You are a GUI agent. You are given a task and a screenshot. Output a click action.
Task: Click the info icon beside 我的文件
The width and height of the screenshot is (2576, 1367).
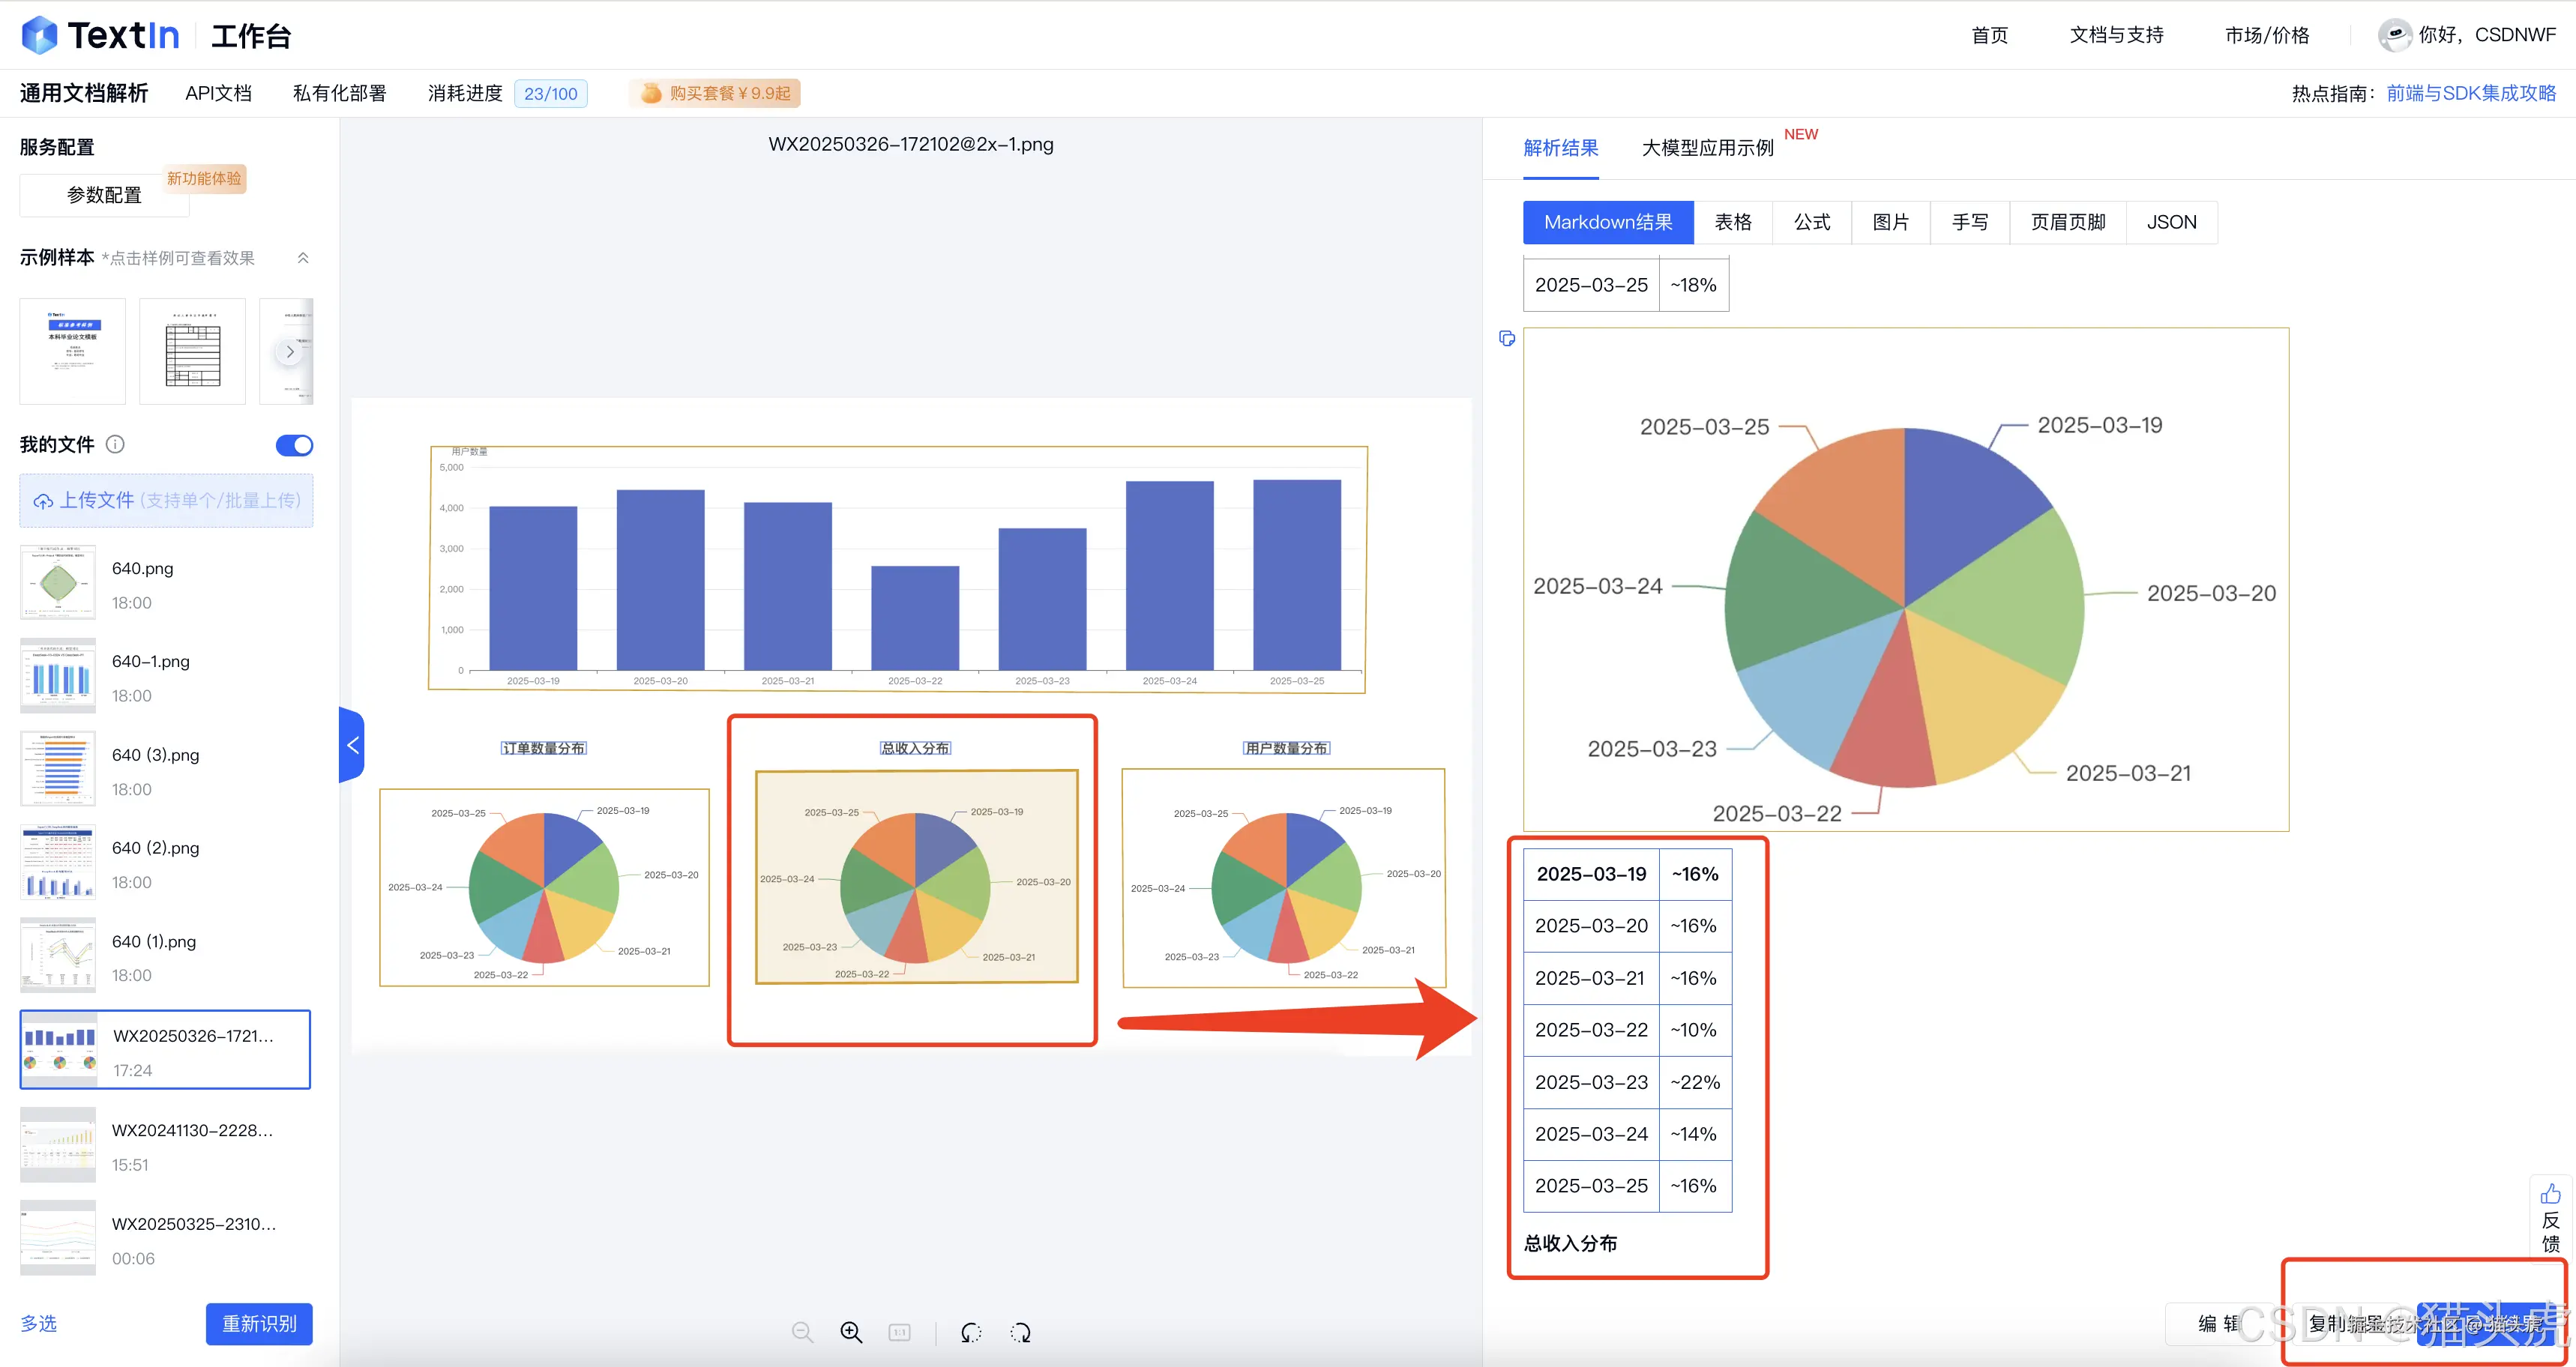(115, 444)
